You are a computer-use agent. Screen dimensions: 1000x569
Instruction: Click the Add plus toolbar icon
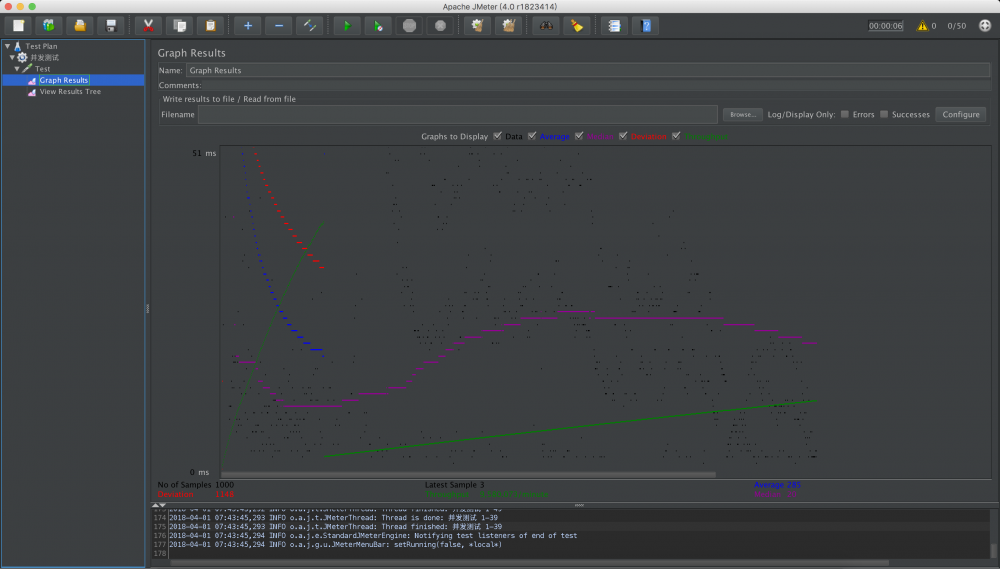coord(248,25)
